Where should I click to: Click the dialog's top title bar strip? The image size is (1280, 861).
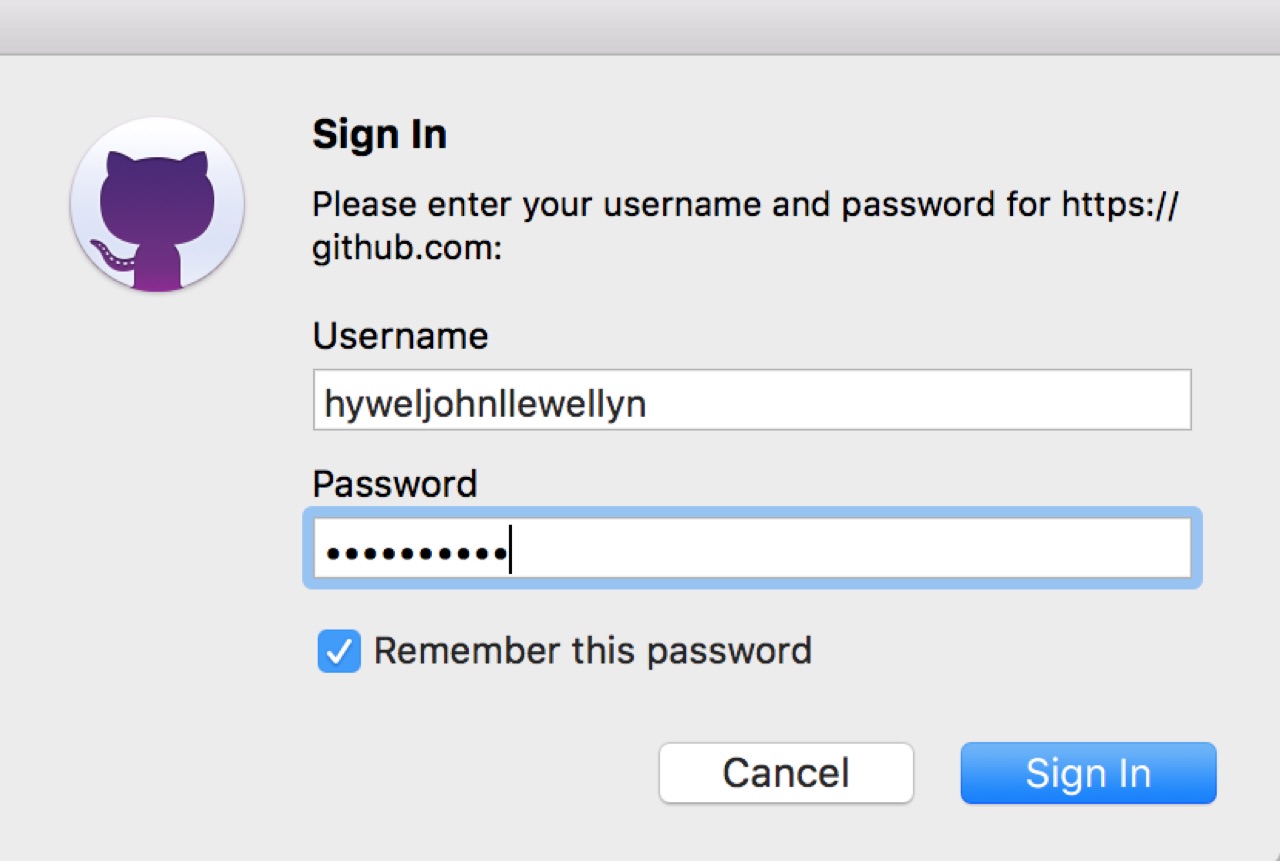coord(640,26)
